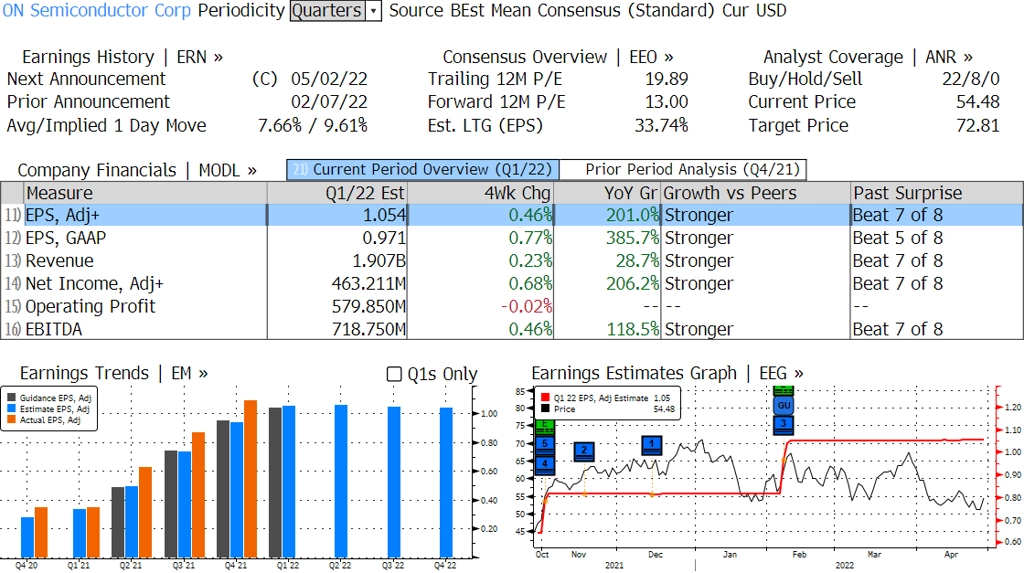Click the Q1'22 gray guidance EPS bar

275,483
